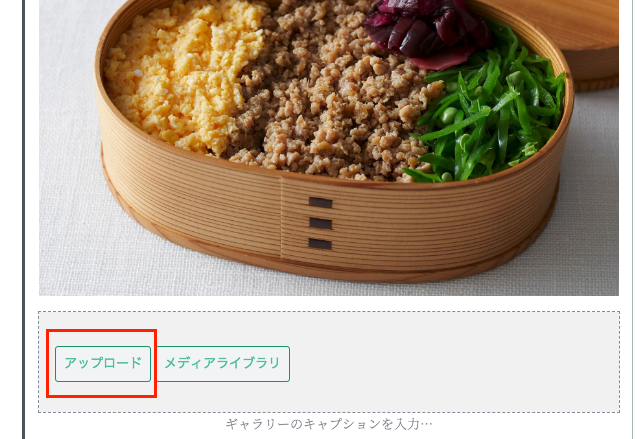The height and width of the screenshot is (439, 643).
Task: Select the gallery block via its left border
Action: (x=24, y=219)
